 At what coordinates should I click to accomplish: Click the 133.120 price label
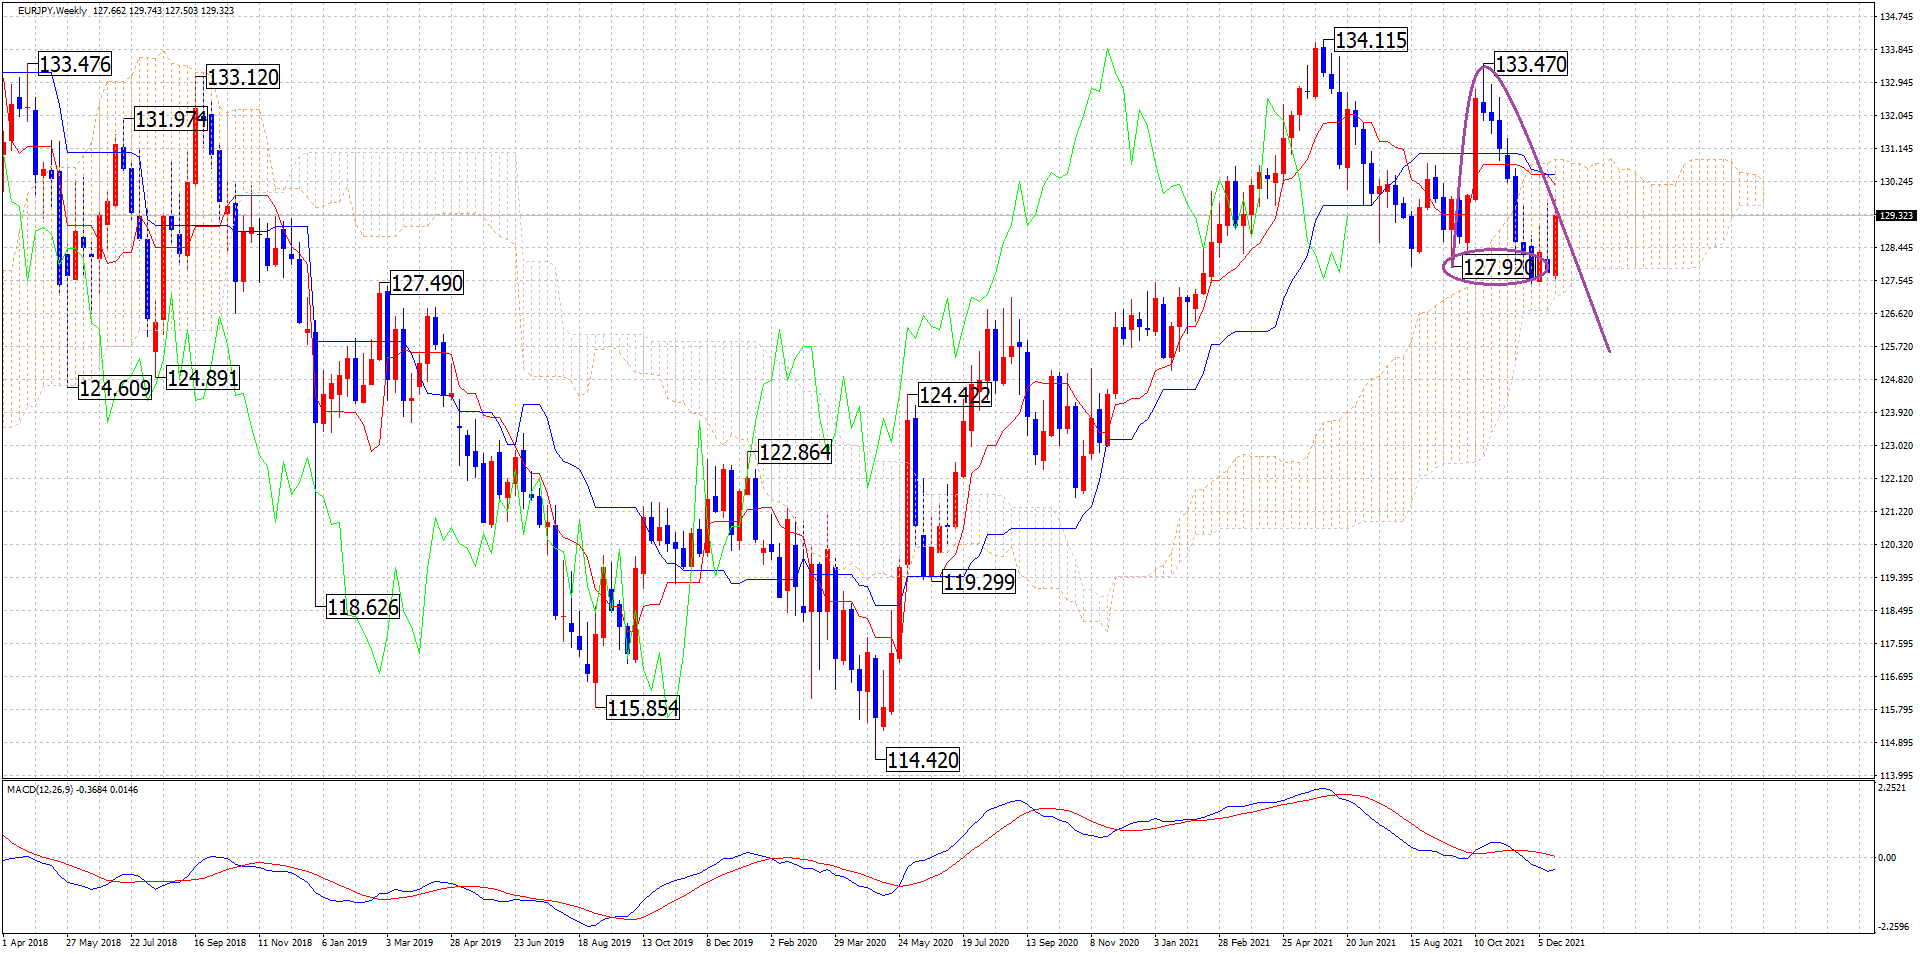pyautogui.click(x=242, y=78)
